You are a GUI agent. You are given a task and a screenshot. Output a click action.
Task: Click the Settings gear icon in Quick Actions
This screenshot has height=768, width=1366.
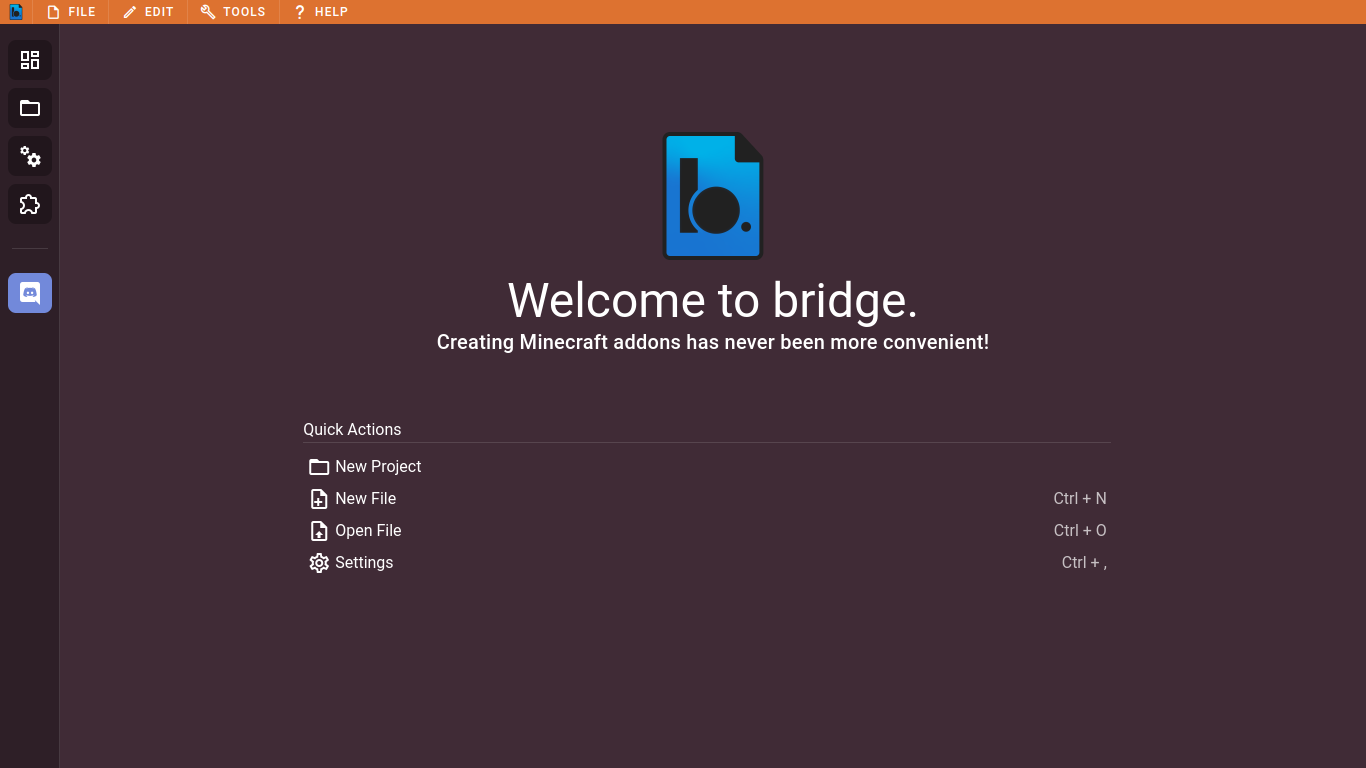[x=319, y=563]
